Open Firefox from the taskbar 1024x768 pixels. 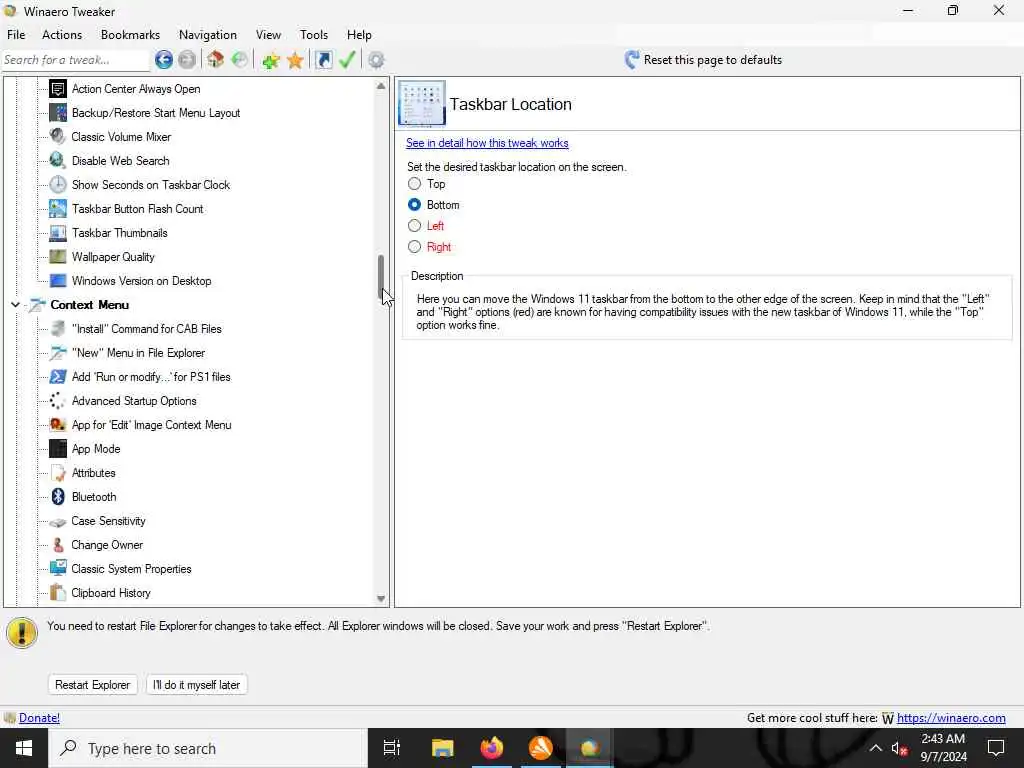[492, 748]
